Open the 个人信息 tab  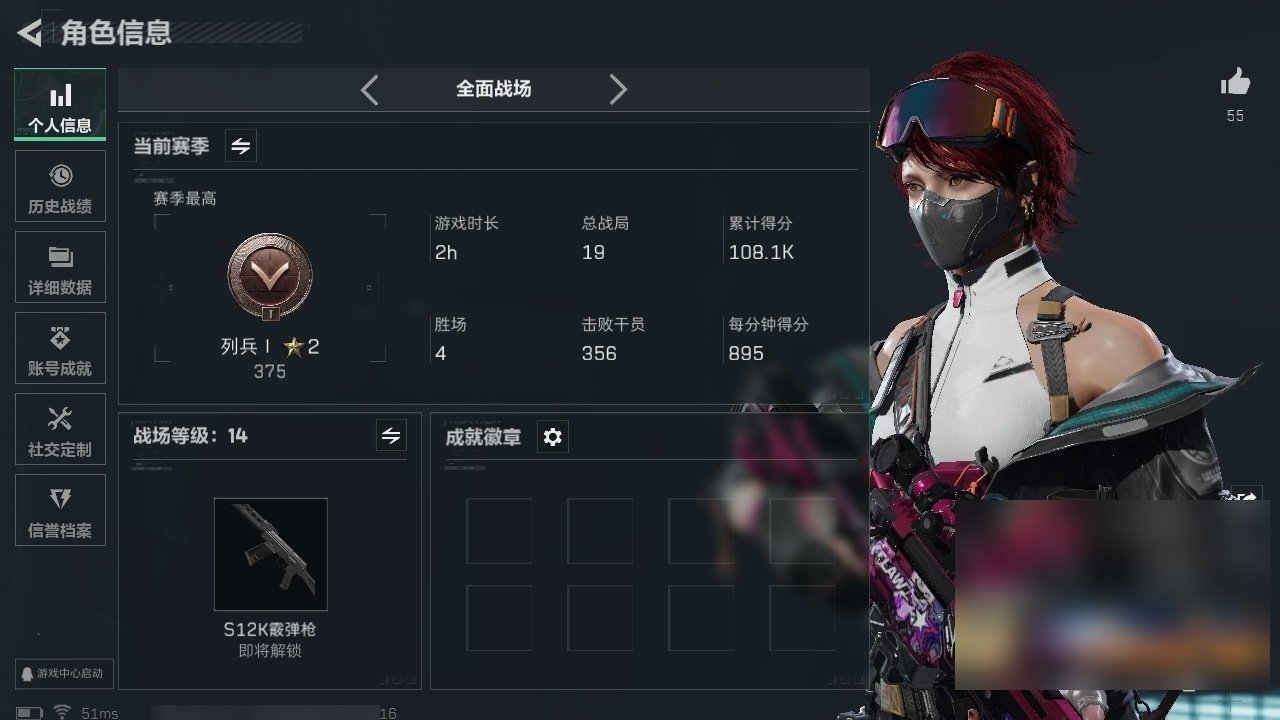click(x=60, y=105)
